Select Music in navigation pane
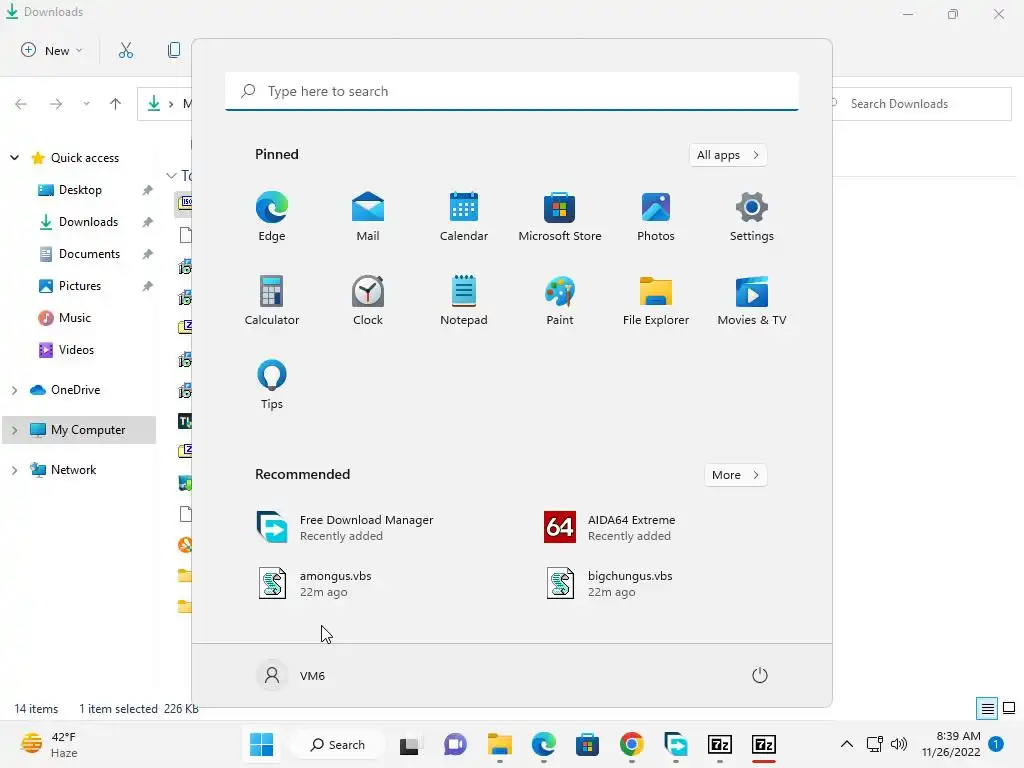 coord(74,318)
